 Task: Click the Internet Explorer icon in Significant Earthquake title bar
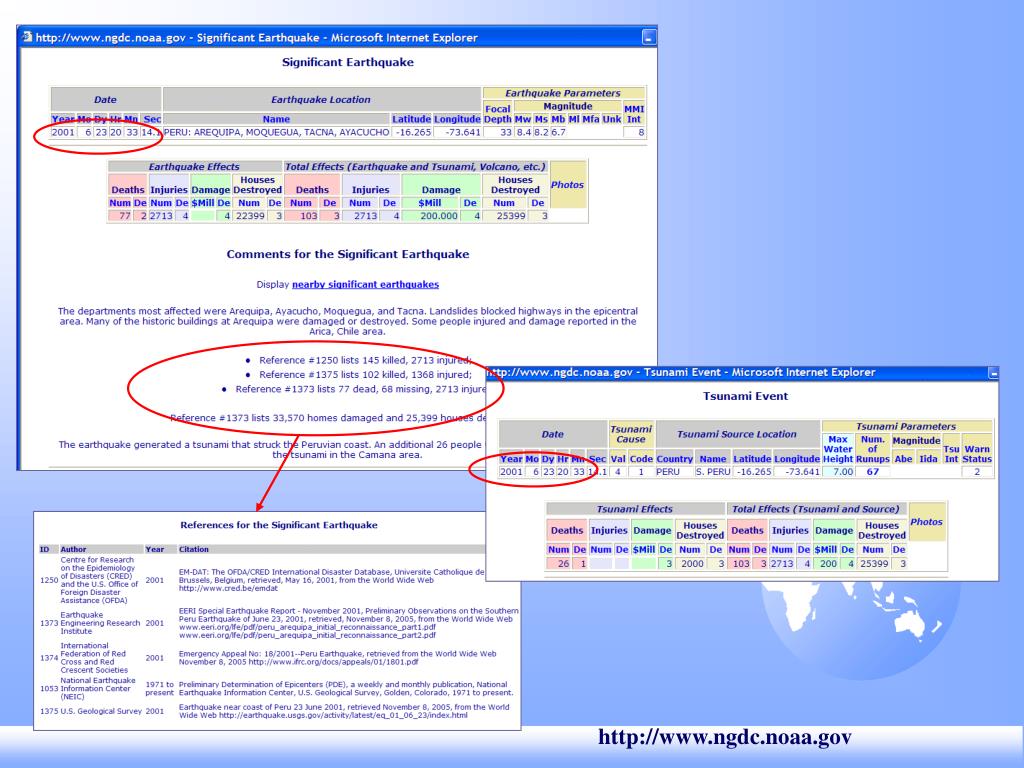coord(27,37)
